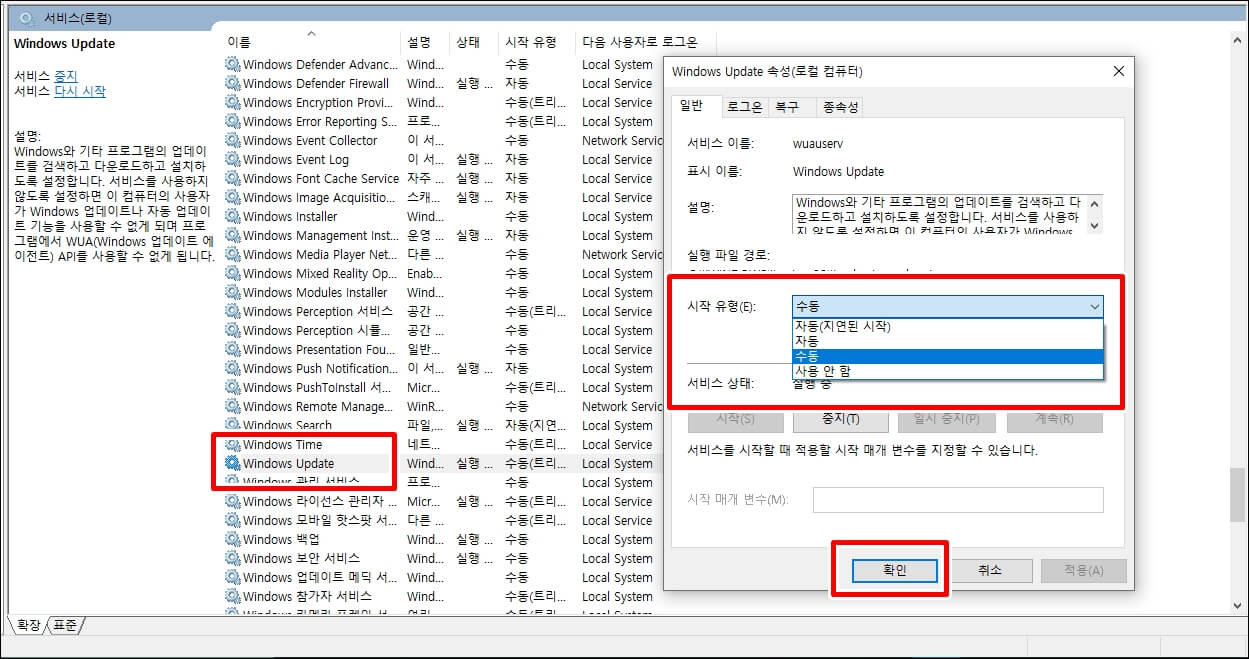Click gear icon of Windows Media Player Net
The image size is (1249, 659).
tap(233, 255)
